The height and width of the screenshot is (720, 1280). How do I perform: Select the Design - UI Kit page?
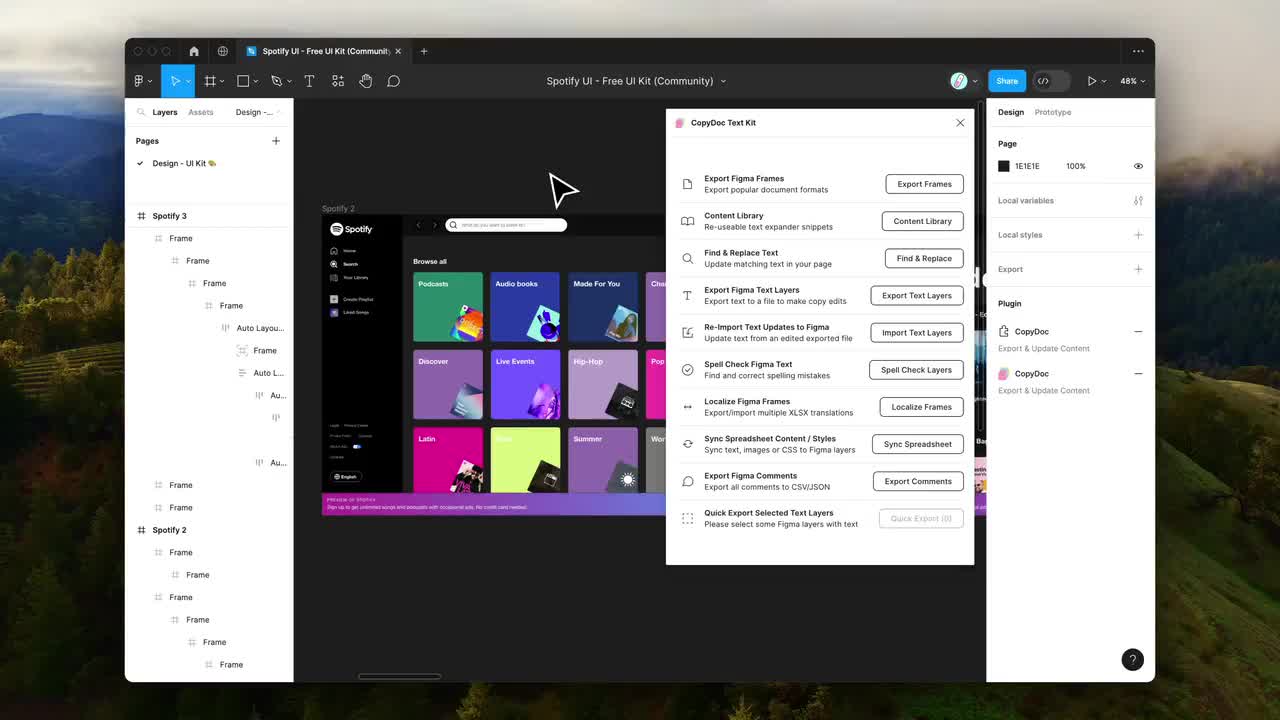click(x=184, y=163)
